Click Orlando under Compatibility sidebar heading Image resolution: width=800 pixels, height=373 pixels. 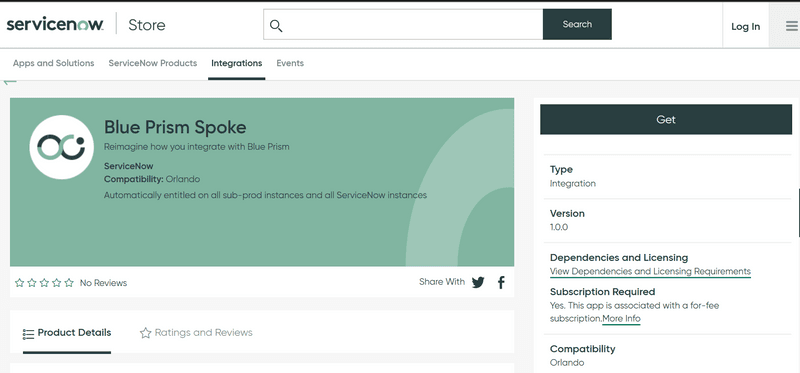[567, 363]
